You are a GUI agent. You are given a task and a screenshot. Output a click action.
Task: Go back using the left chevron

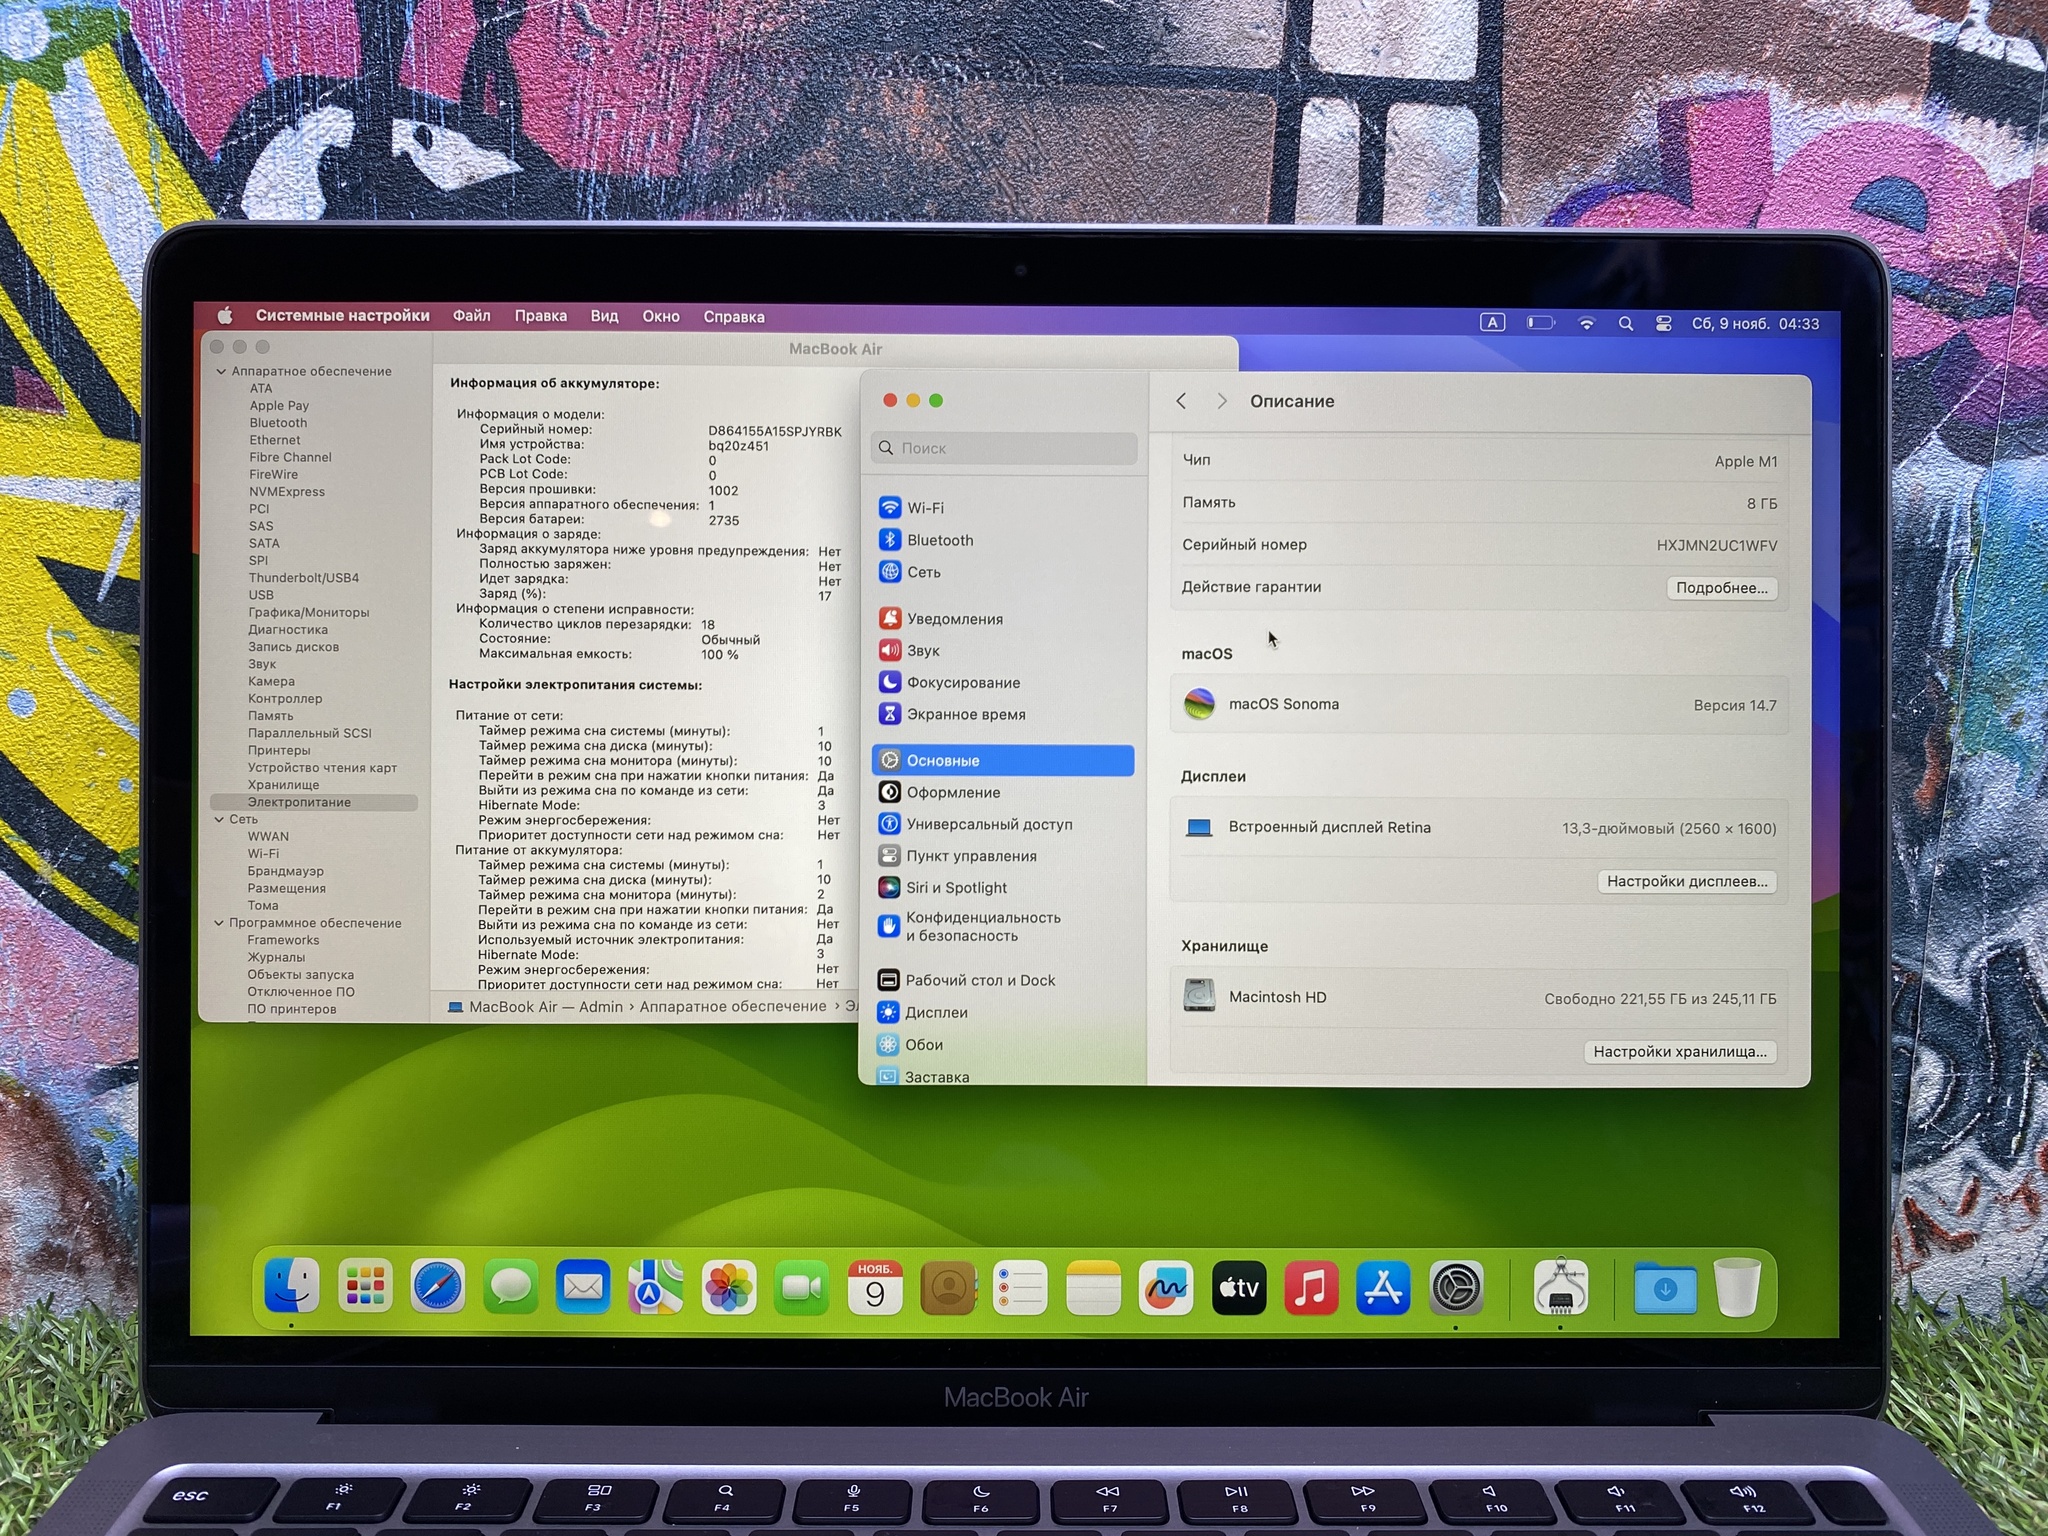coord(1181,401)
